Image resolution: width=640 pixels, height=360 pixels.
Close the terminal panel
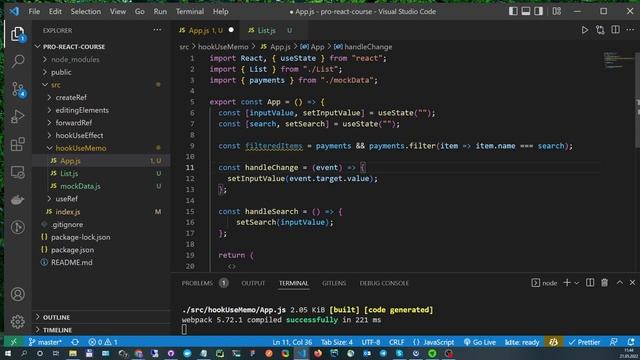pyautogui.click(x=632, y=282)
